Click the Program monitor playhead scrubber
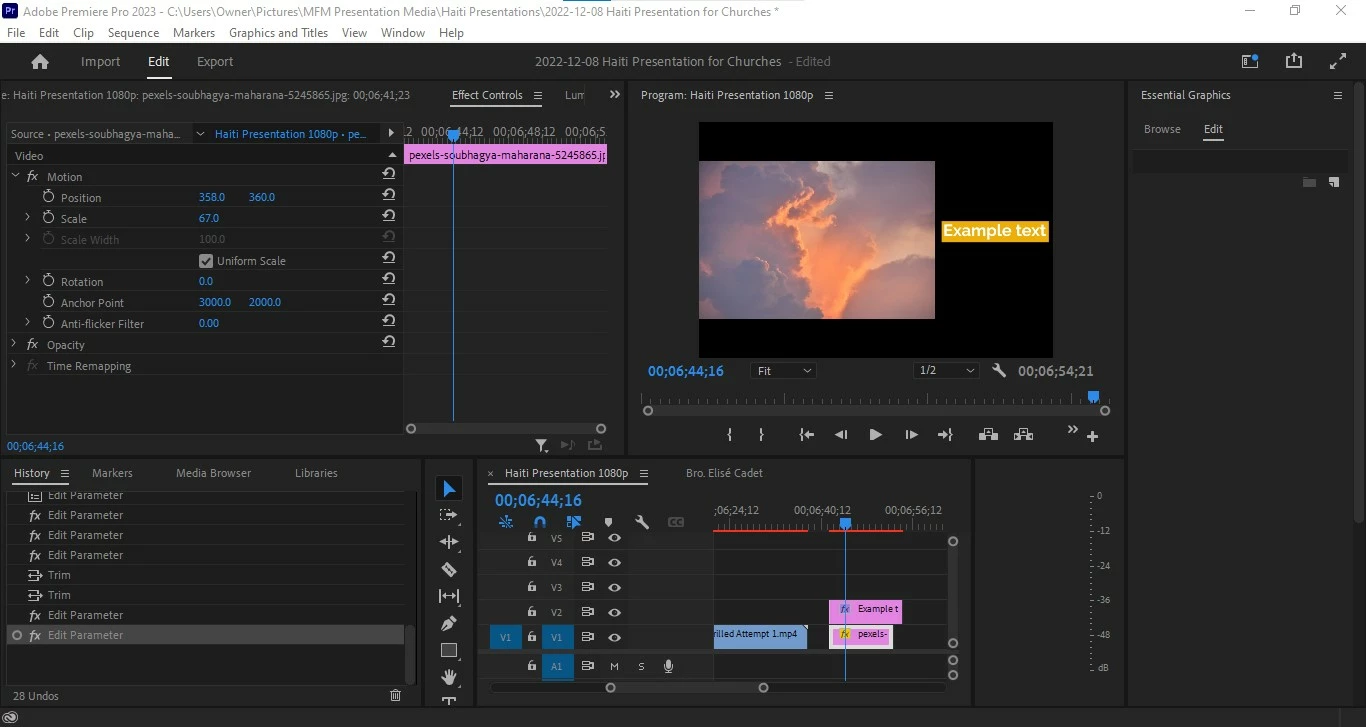This screenshot has height=727, width=1366. point(1093,397)
